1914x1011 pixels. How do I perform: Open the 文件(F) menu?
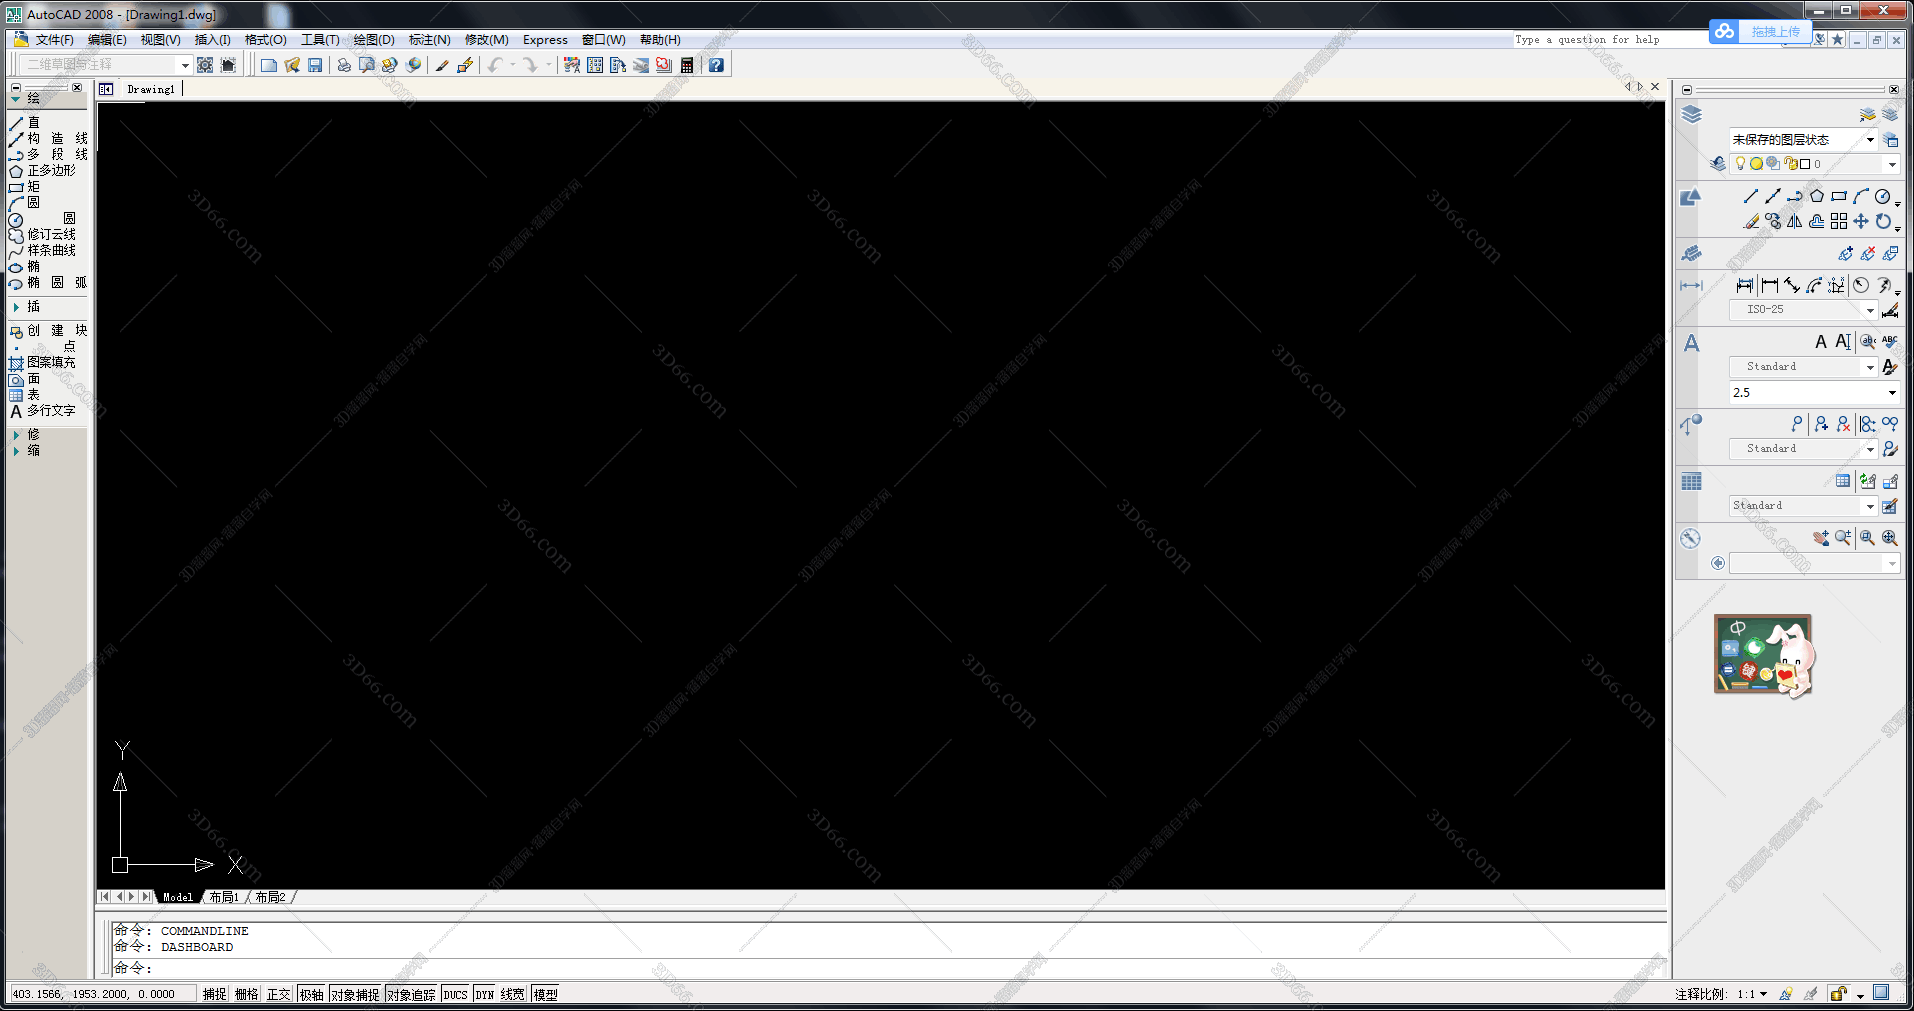tap(54, 40)
